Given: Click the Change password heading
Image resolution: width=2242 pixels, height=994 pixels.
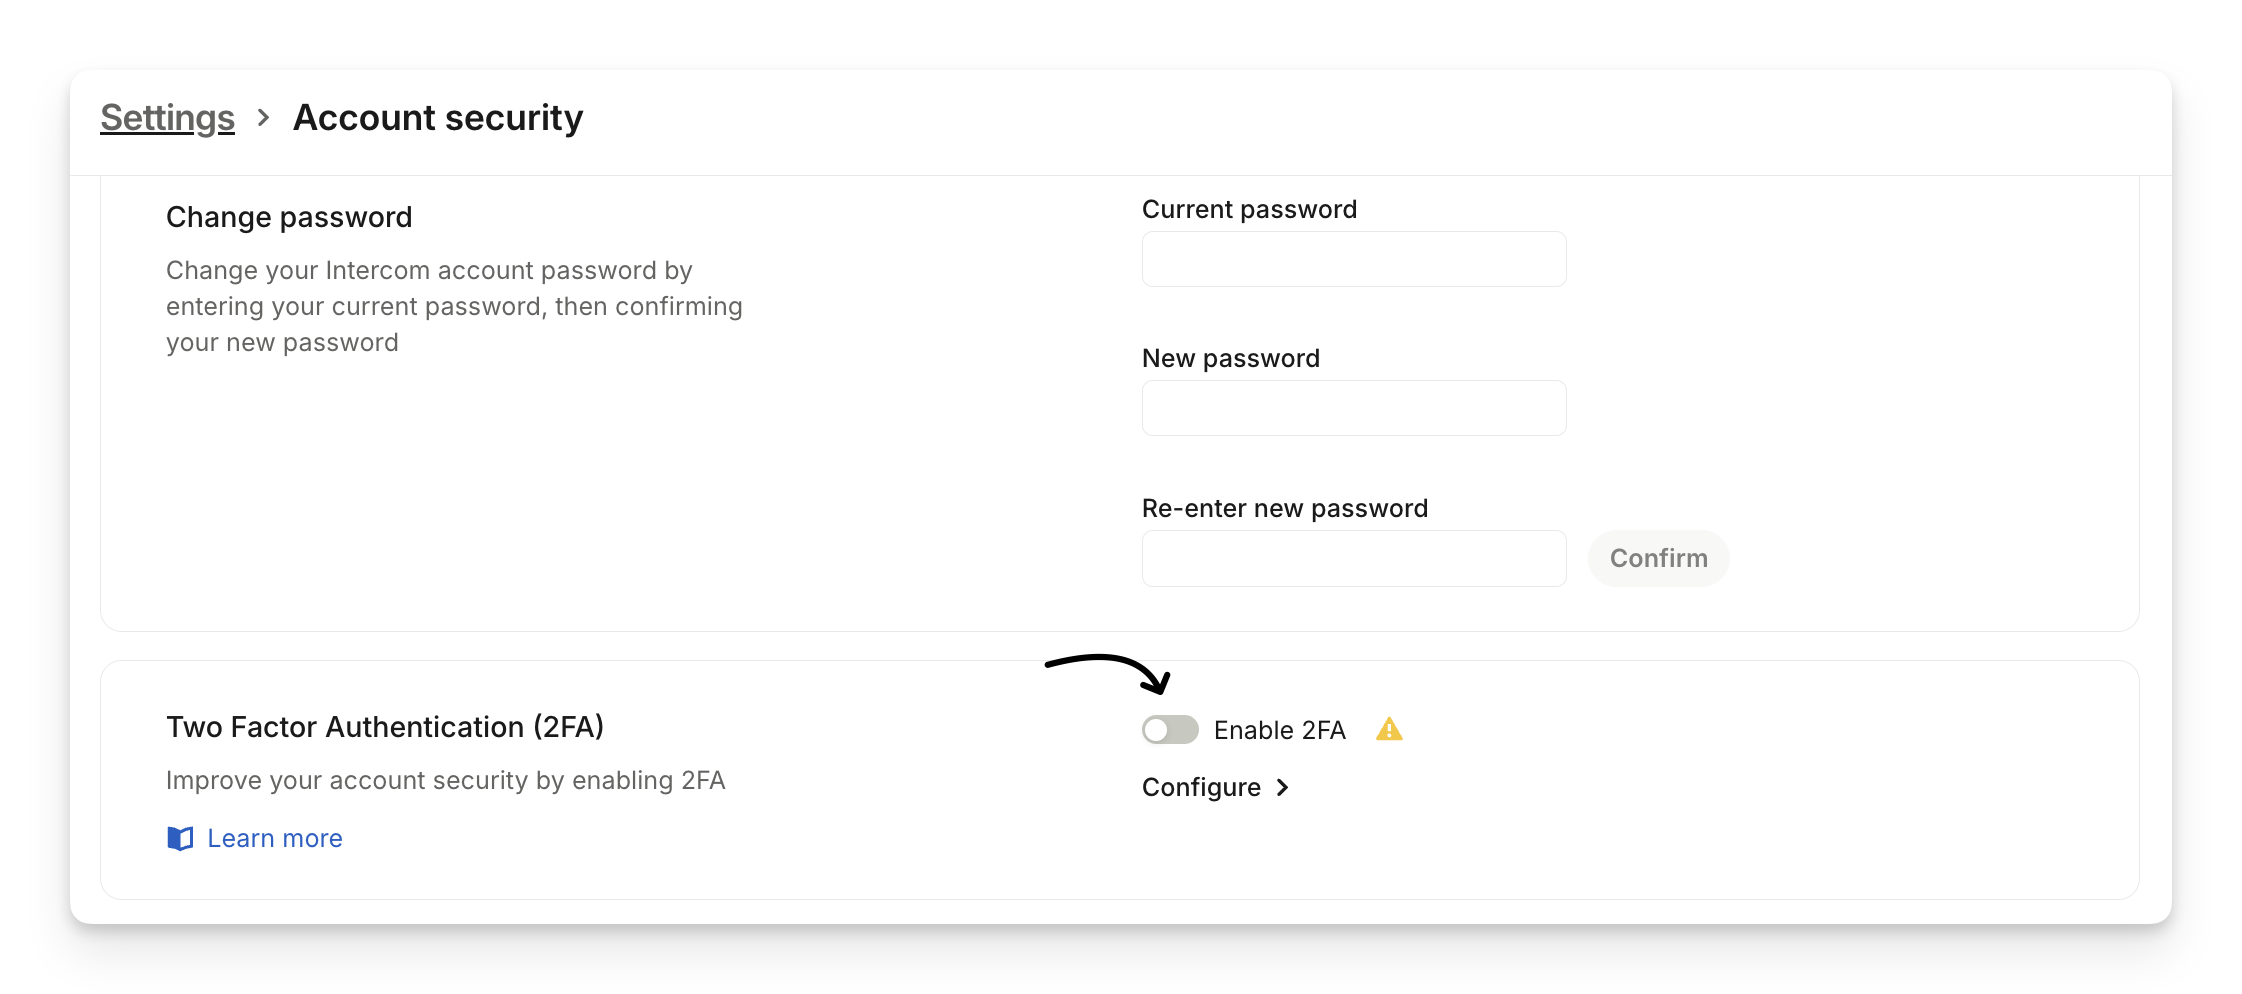Looking at the screenshot, I should (x=289, y=217).
